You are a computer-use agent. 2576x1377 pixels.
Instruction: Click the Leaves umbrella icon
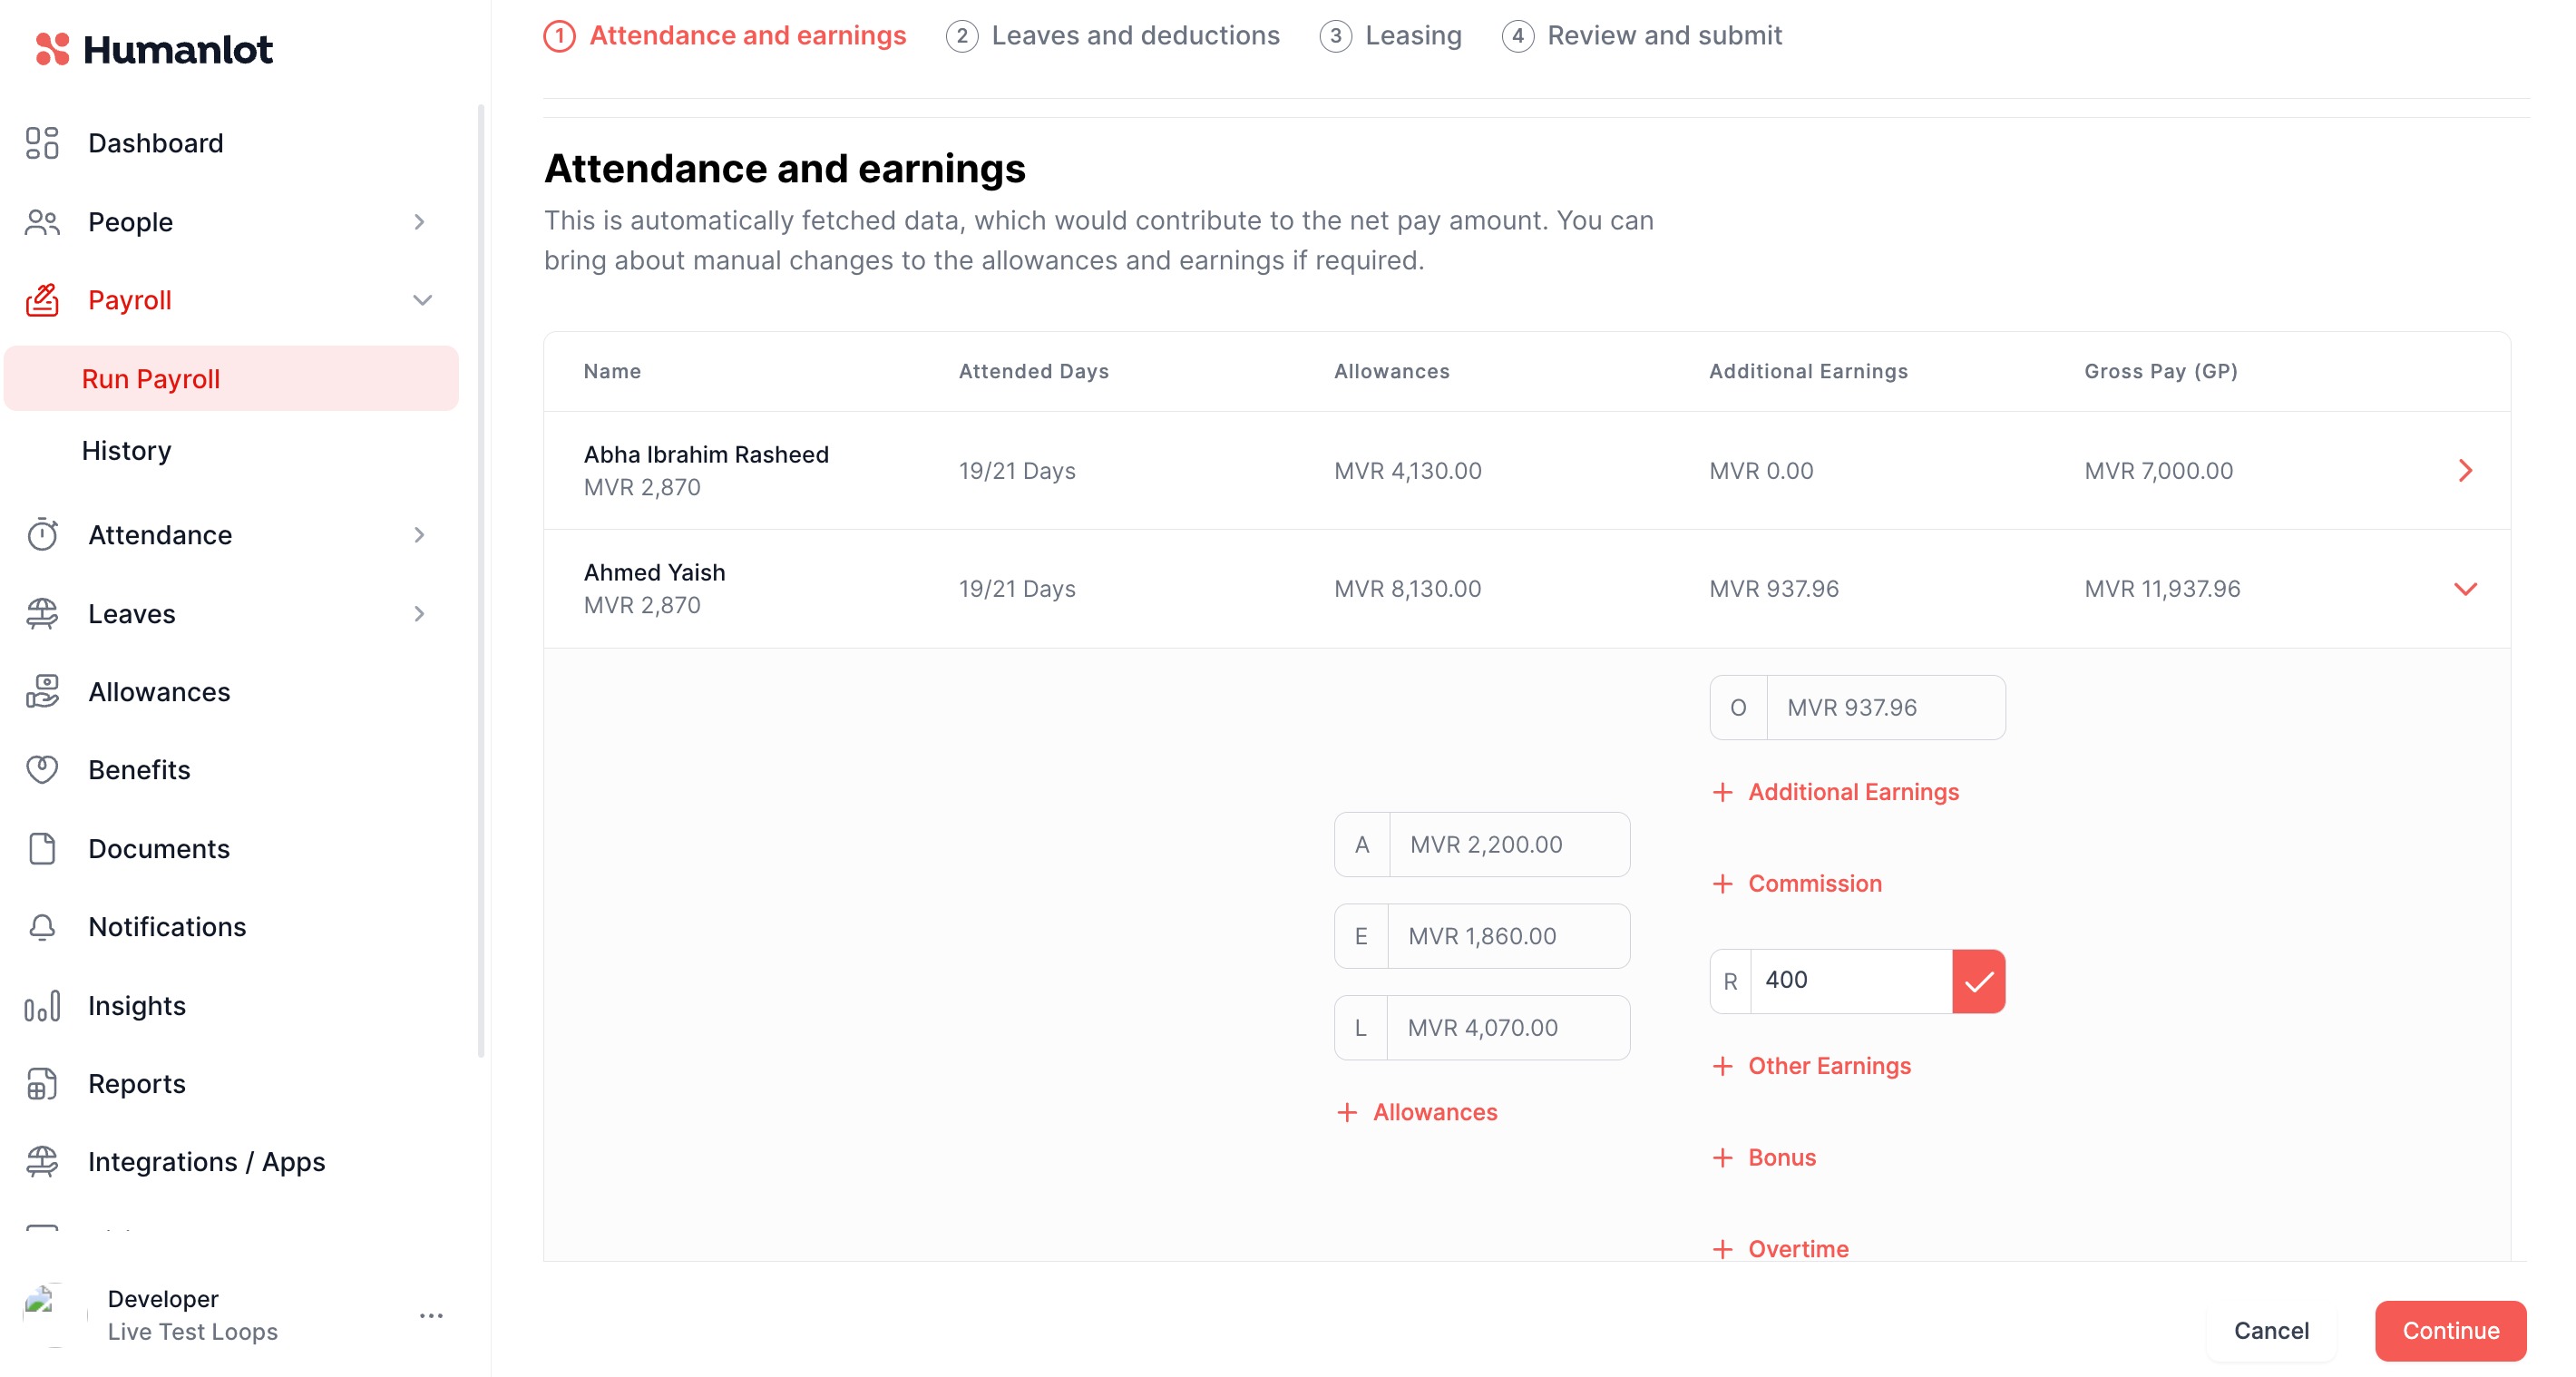tap(42, 613)
